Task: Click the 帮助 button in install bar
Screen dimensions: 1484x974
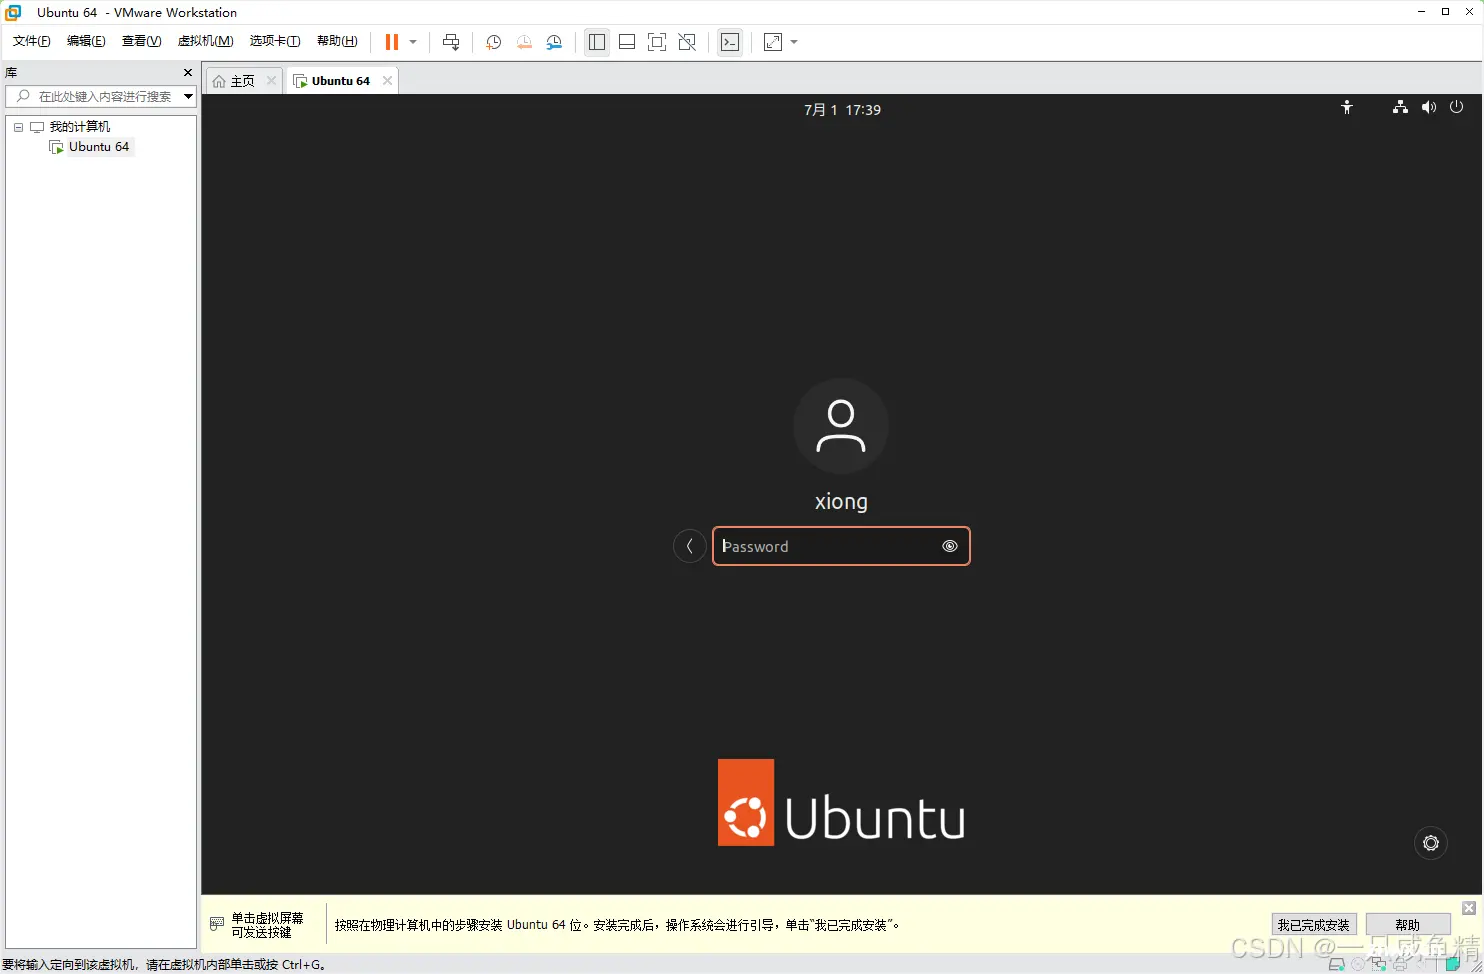Action: 1408,925
